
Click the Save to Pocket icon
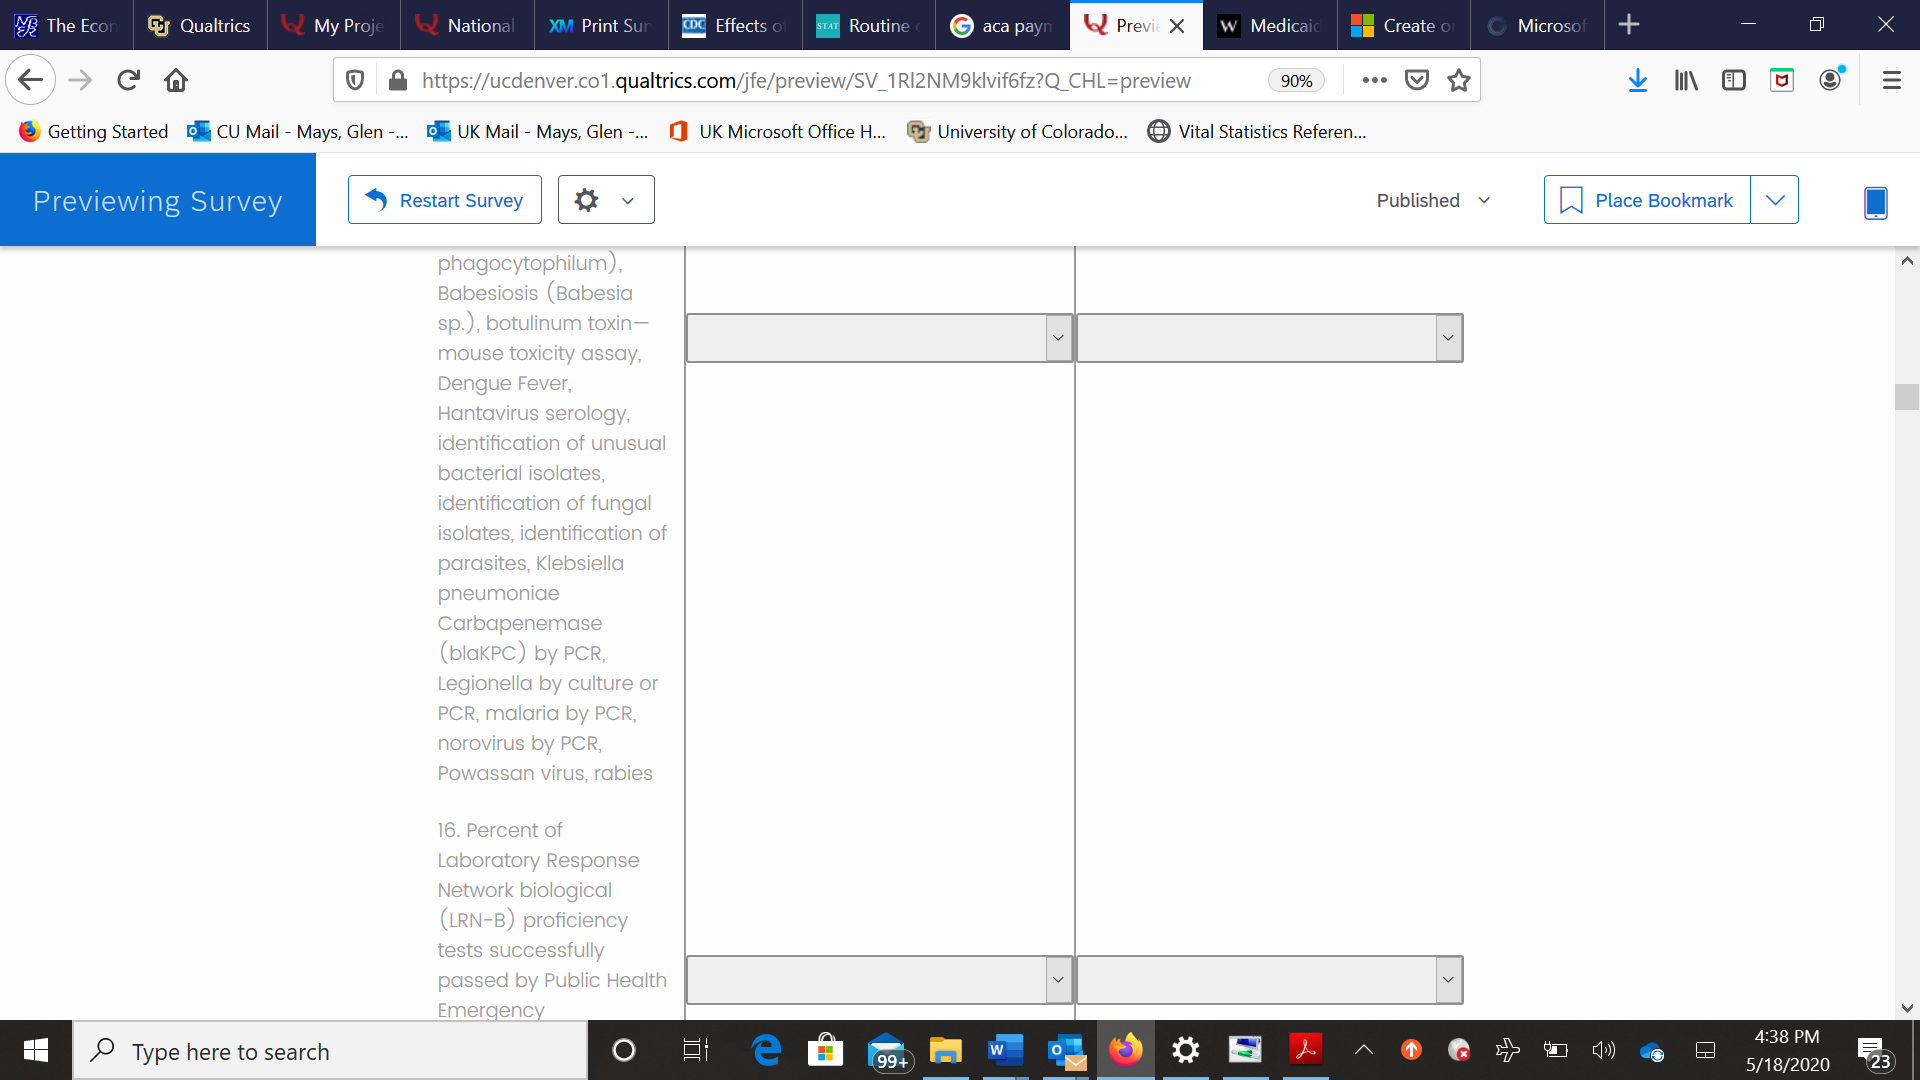(x=1417, y=80)
